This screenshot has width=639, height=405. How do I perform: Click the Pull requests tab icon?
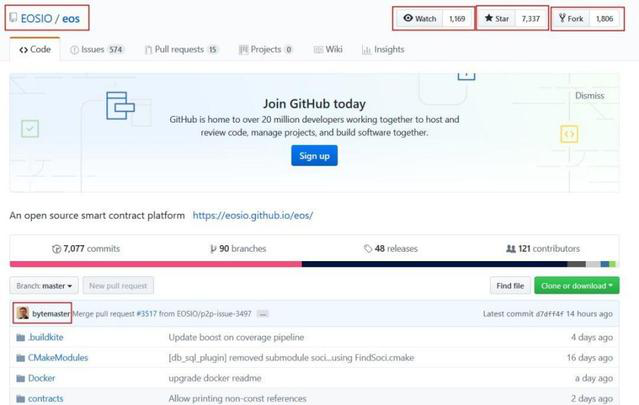tap(148, 50)
